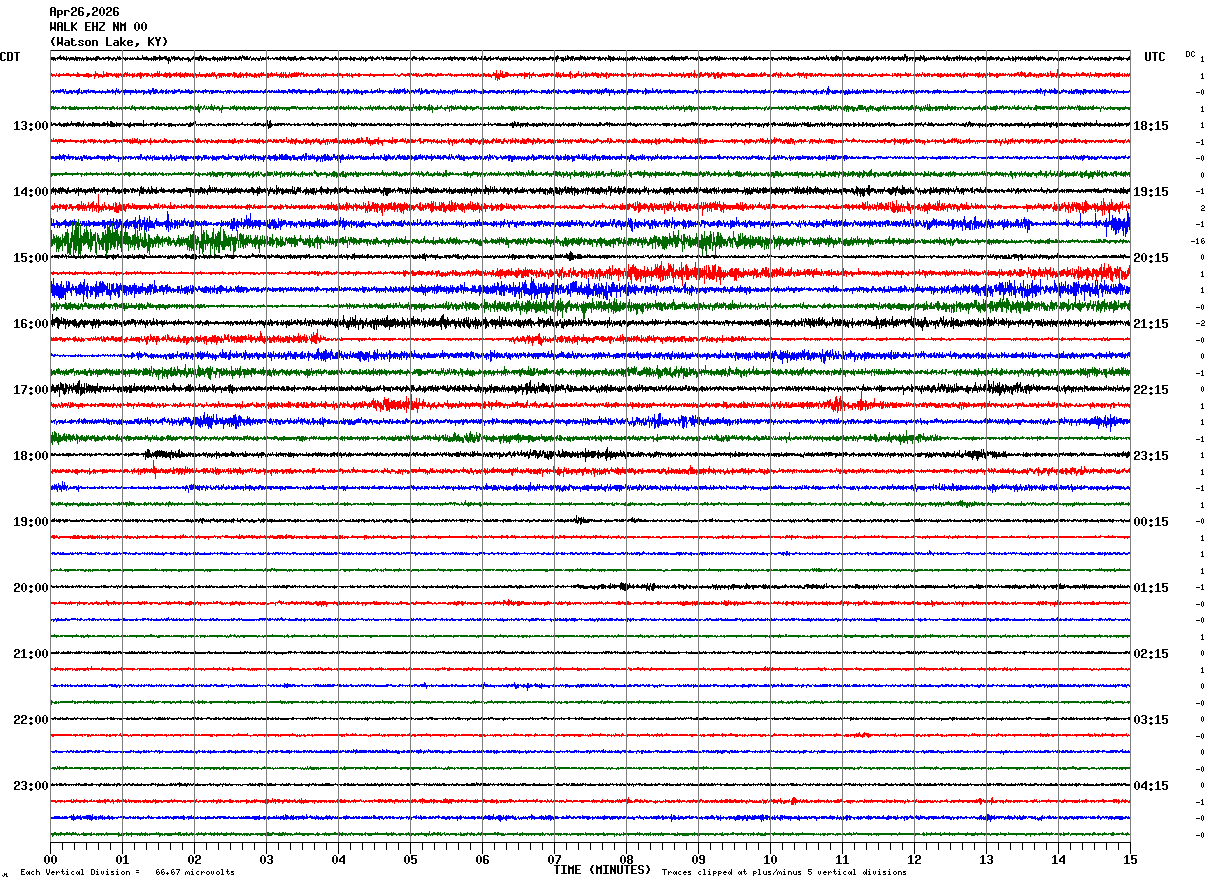Click the 22:15 UTC row label
This screenshot has width=1210, height=886.
click(x=1151, y=390)
